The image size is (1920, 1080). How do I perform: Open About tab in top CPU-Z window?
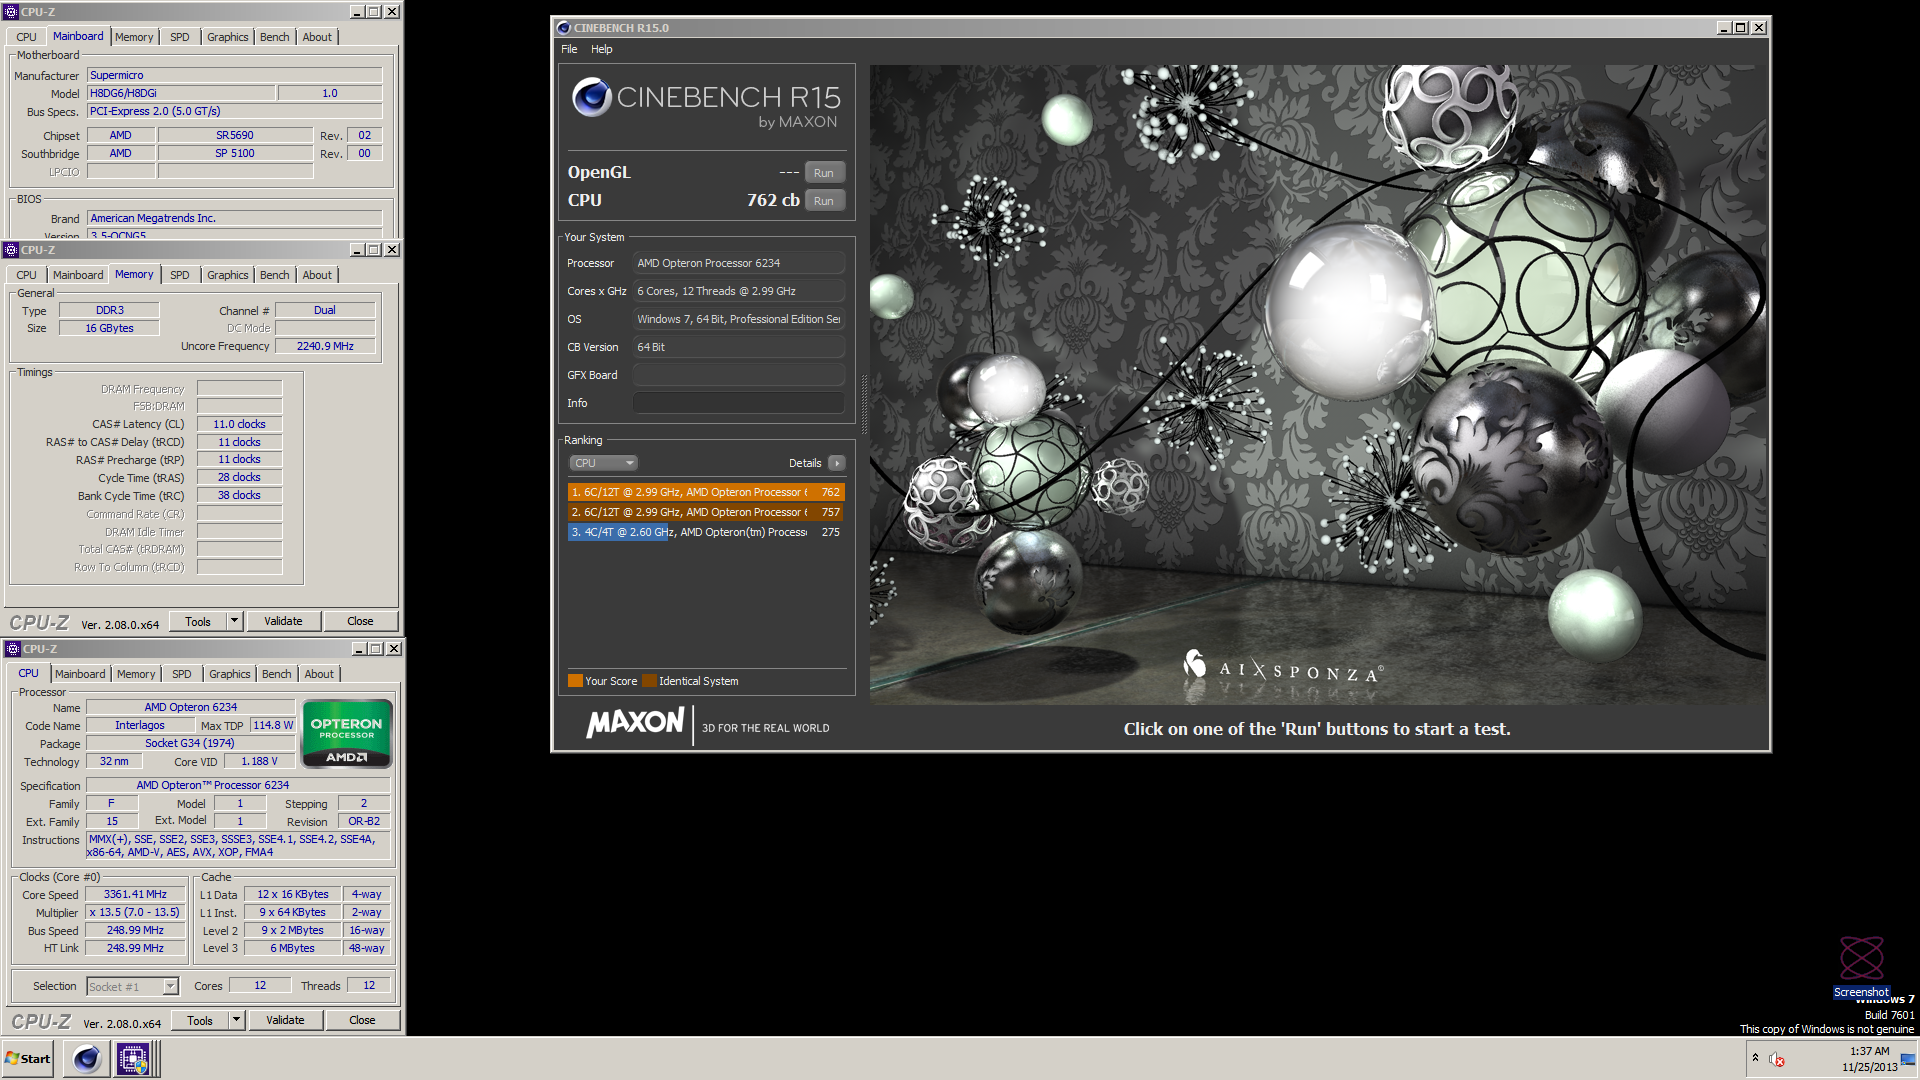[318, 37]
